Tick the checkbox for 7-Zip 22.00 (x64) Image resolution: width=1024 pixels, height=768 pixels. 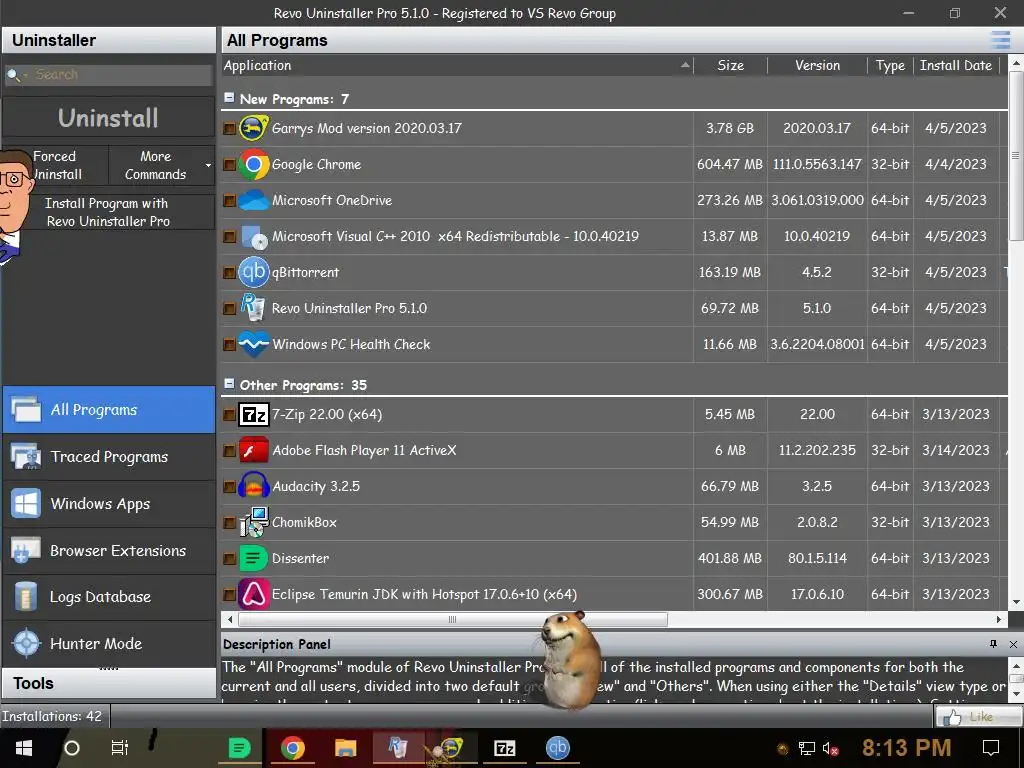click(x=229, y=414)
